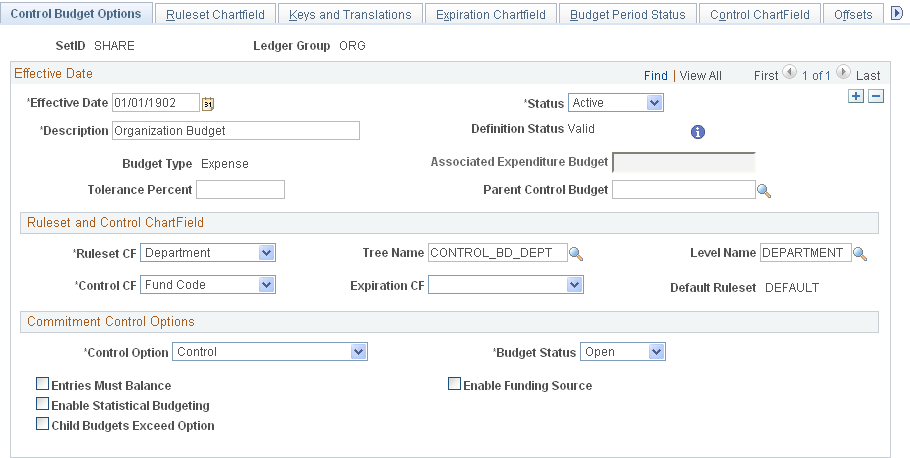This screenshot has height=458, width=910.
Task: Click the '1 of 1' row counter
Action: click(816, 75)
